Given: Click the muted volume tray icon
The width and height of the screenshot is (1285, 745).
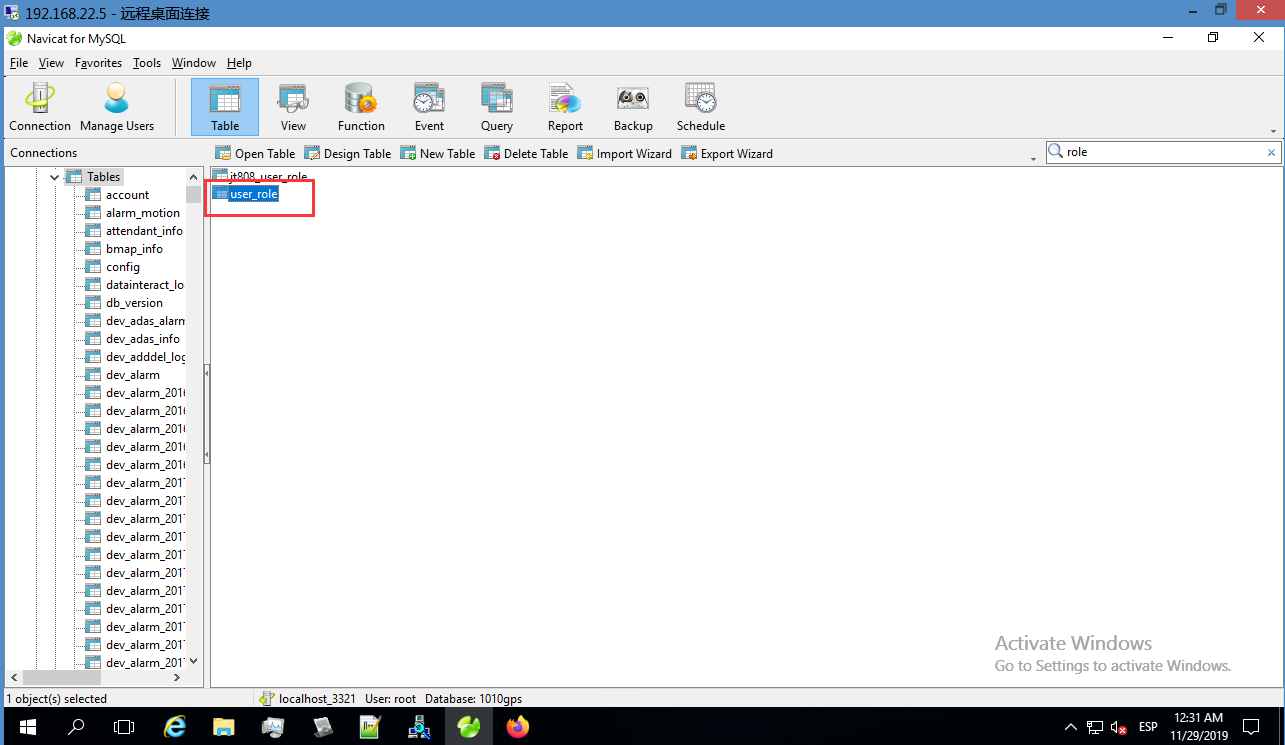Looking at the screenshot, I should pos(1119,727).
